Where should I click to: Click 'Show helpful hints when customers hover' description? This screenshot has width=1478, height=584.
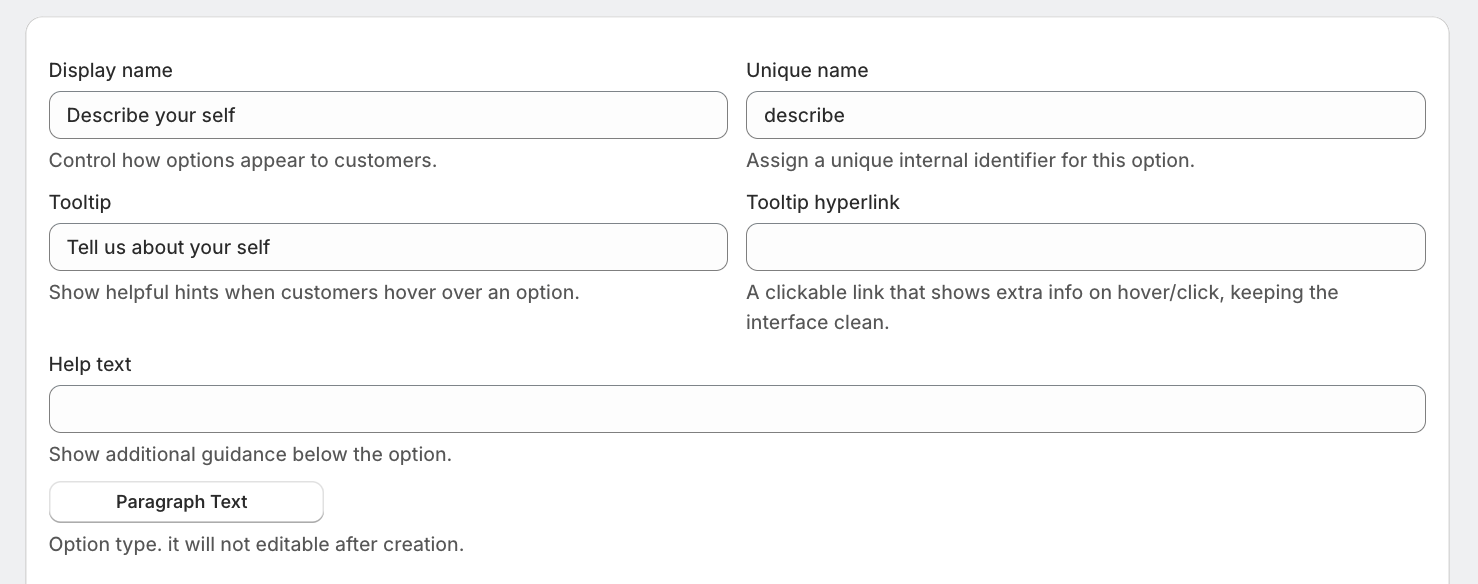point(314,292)
